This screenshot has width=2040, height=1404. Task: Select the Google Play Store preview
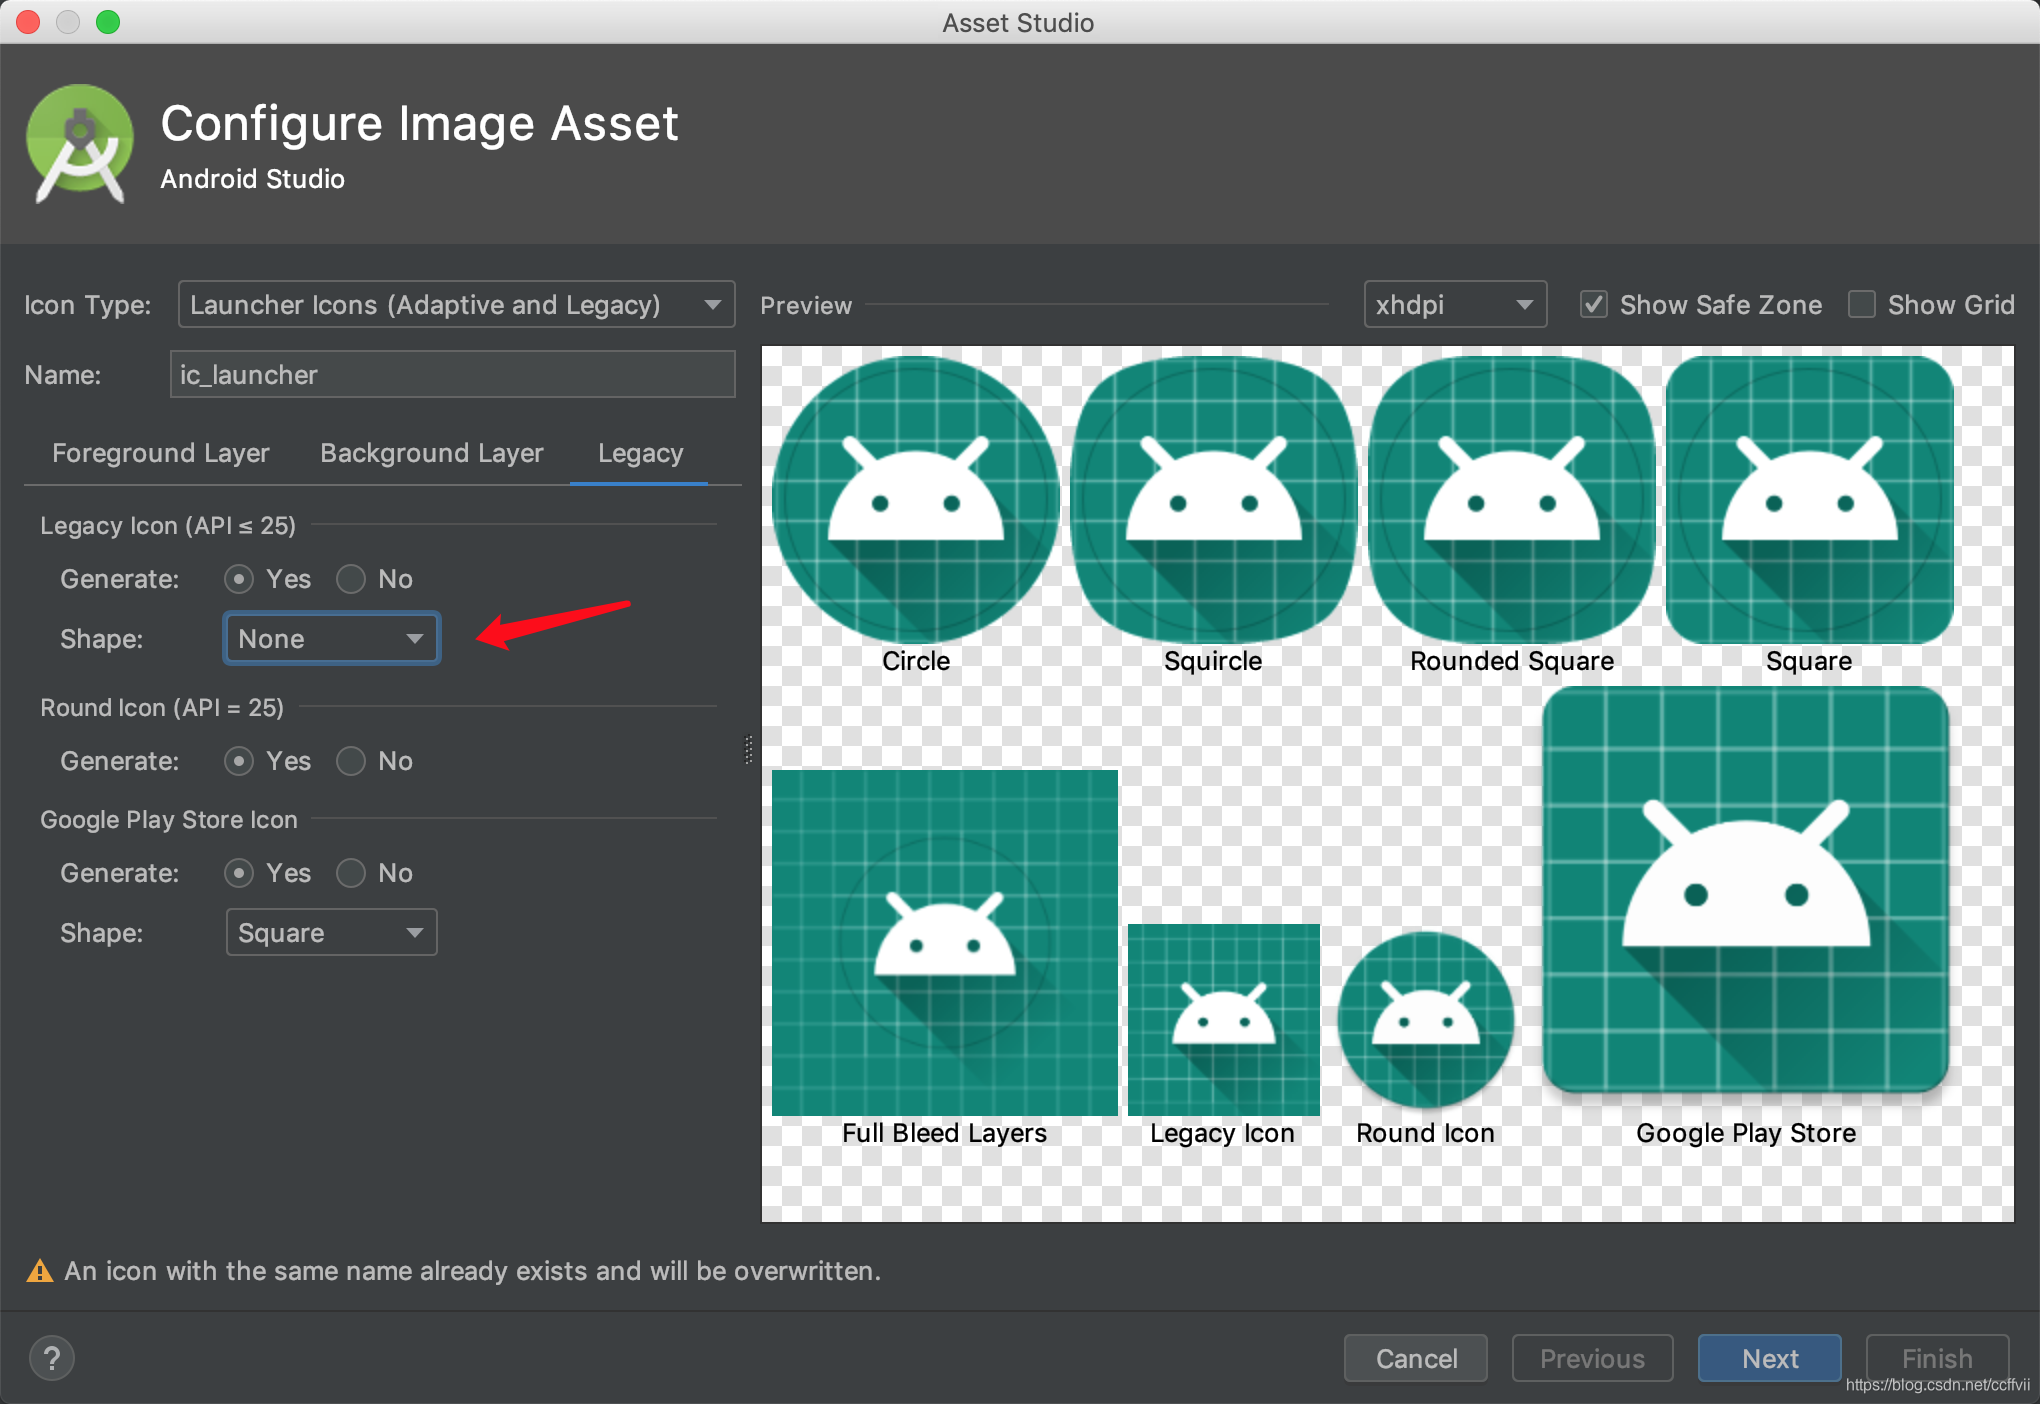click(x=1746, y=890)
